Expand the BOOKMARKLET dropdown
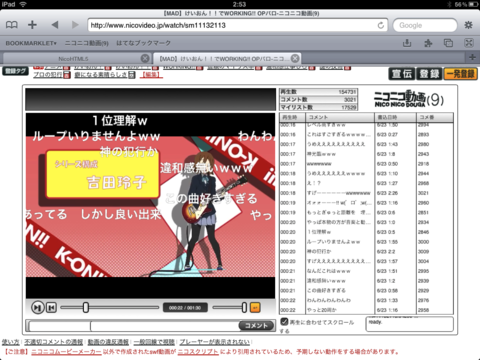 31,43
